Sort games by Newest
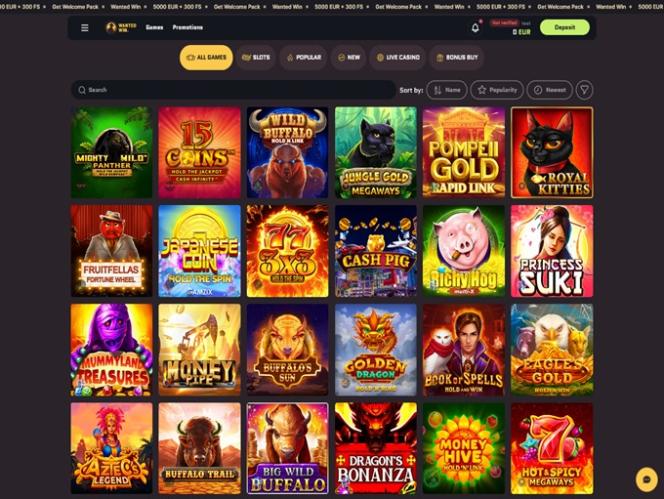664x499 pixels. pos(549,90)
